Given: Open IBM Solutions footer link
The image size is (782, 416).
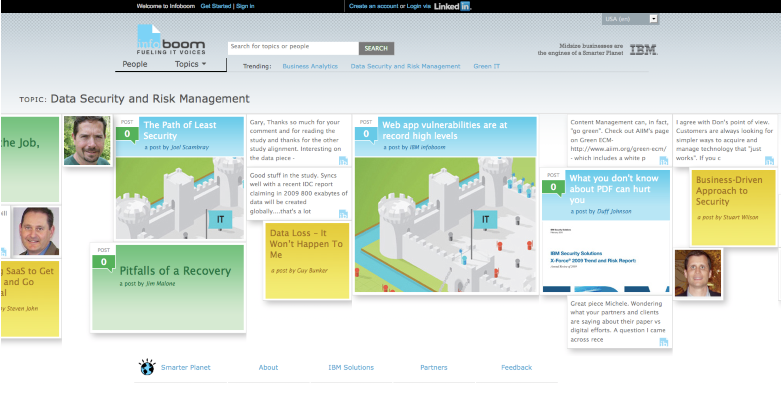Looking at the screenshot, I should pos(351,368).
